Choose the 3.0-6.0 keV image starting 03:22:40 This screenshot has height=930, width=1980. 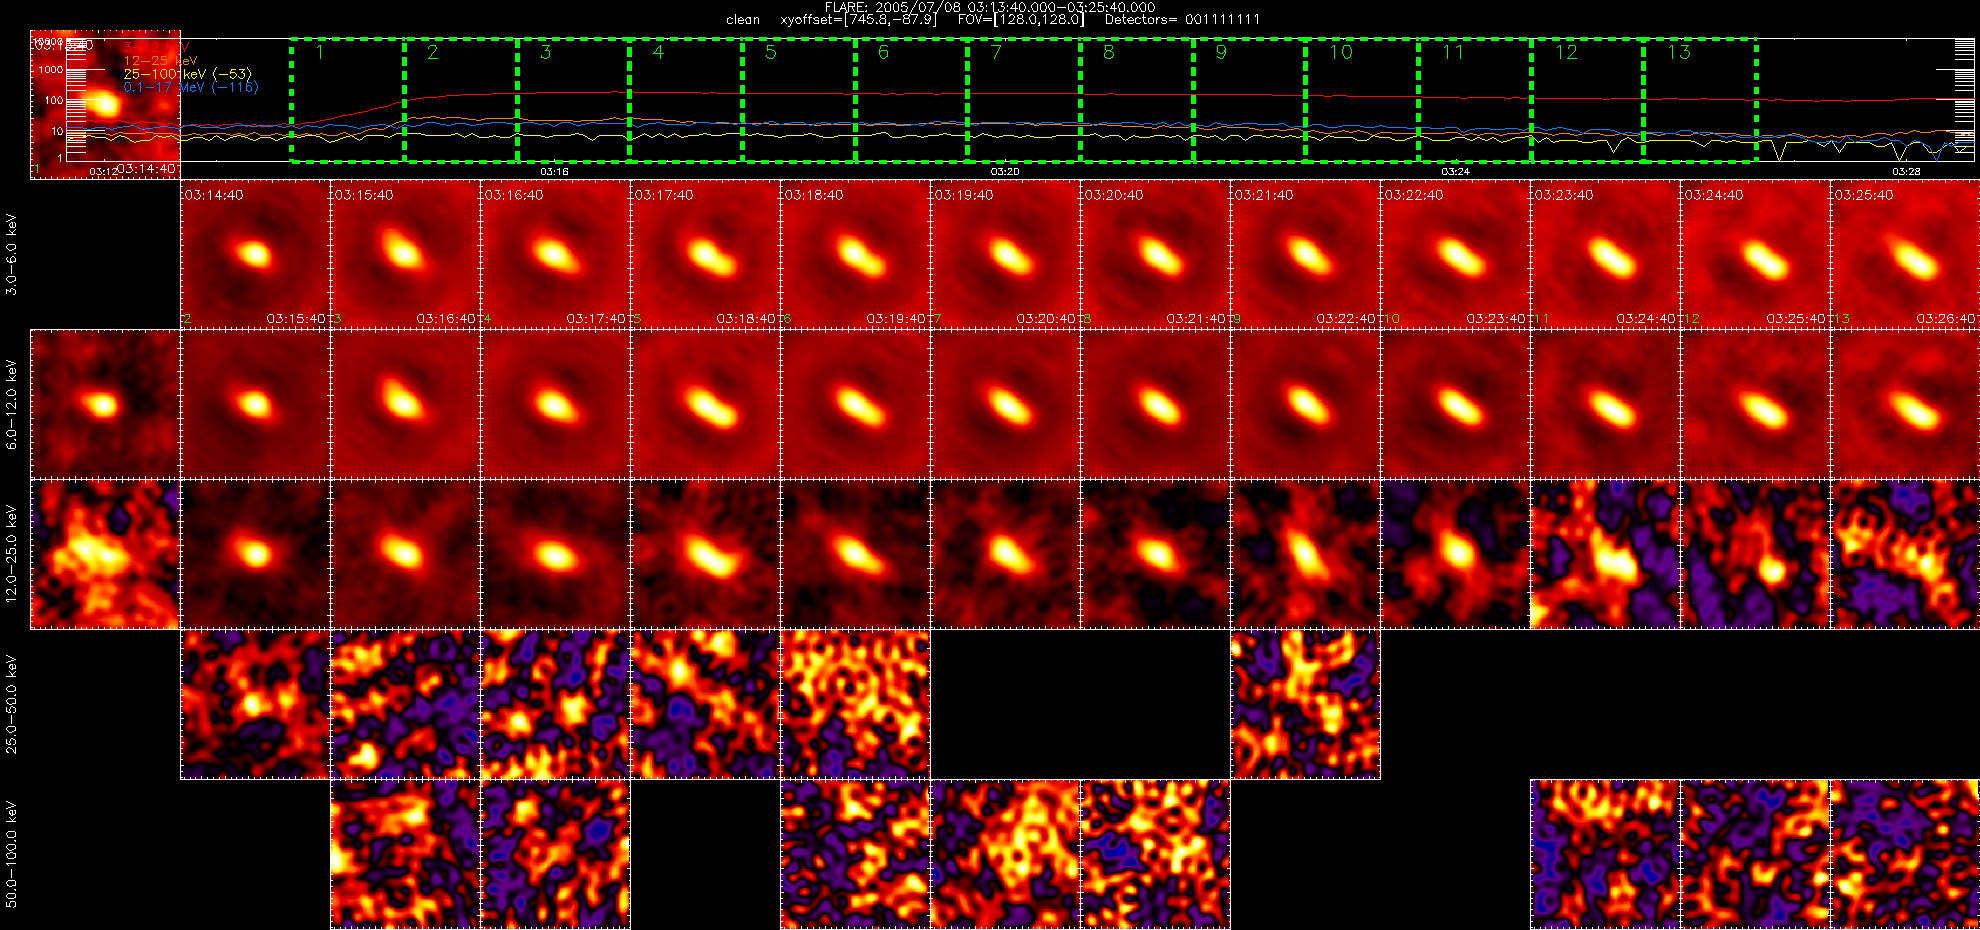(1455, 254)
